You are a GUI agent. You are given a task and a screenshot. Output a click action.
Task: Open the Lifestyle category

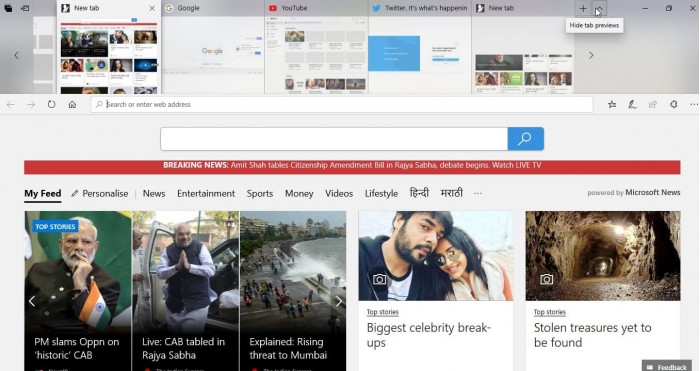(x=381, y=194)
